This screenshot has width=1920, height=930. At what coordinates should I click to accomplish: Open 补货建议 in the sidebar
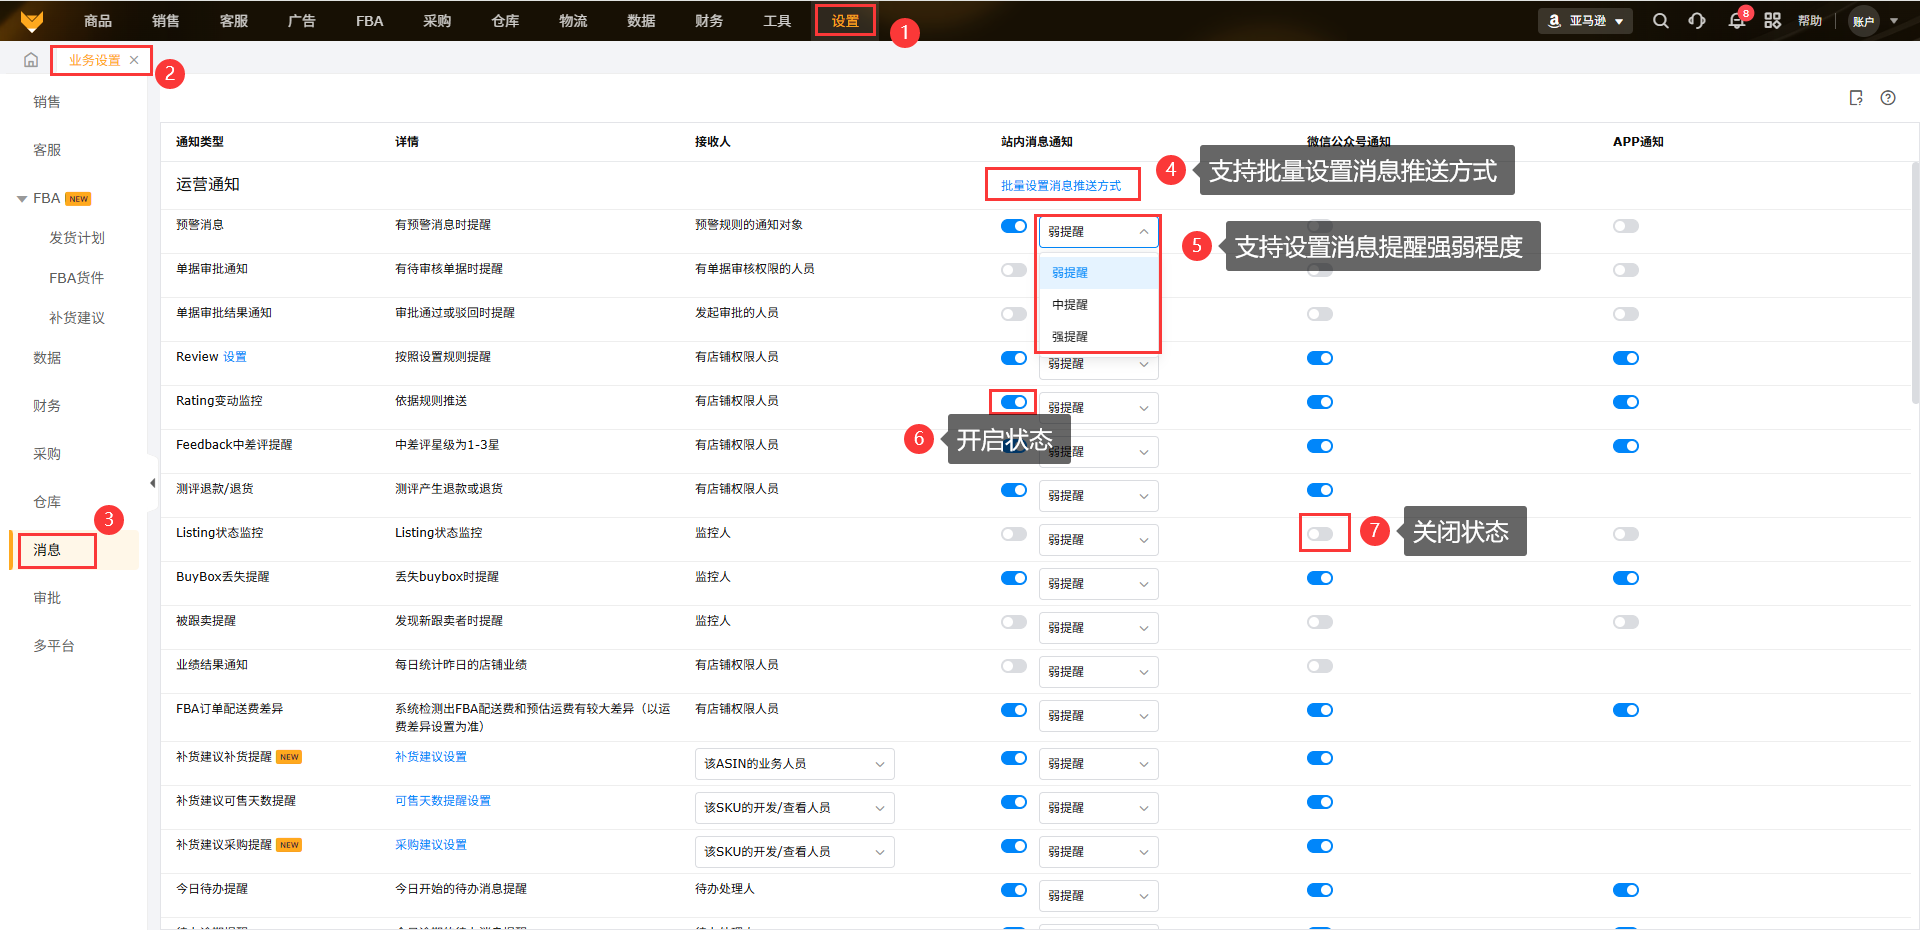pos(77,318)
